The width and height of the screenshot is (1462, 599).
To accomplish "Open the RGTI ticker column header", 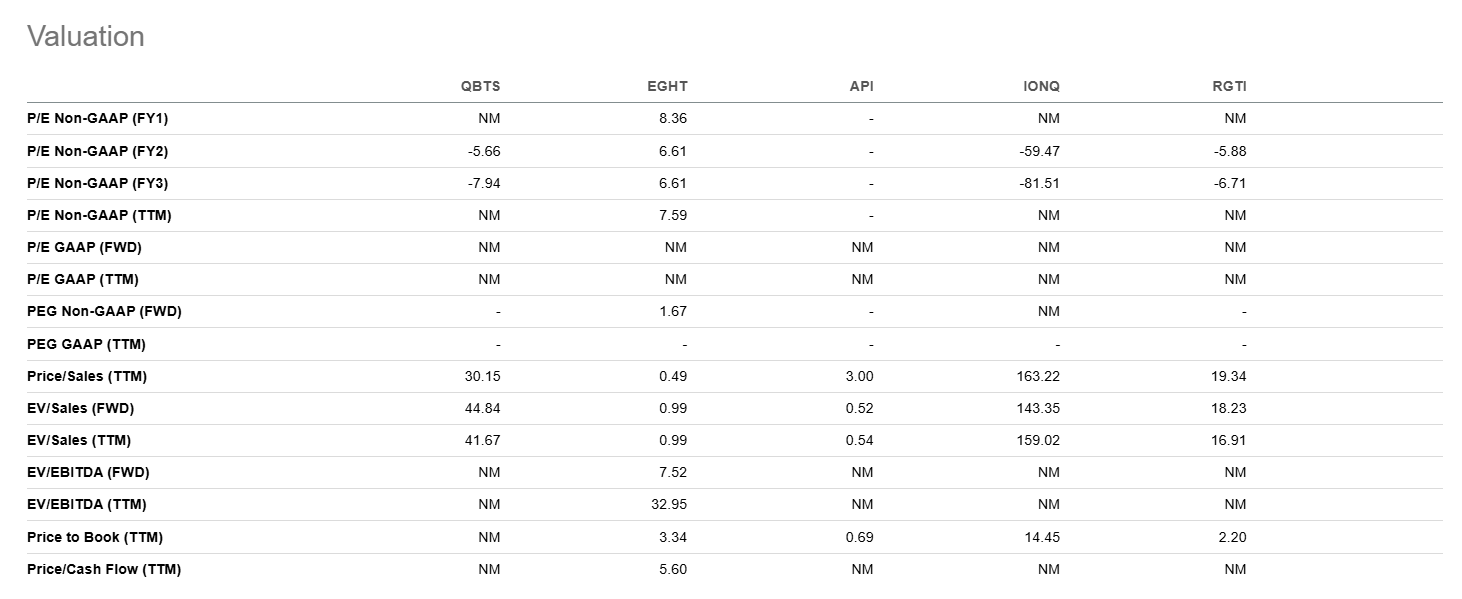I will pos(1229,86).
